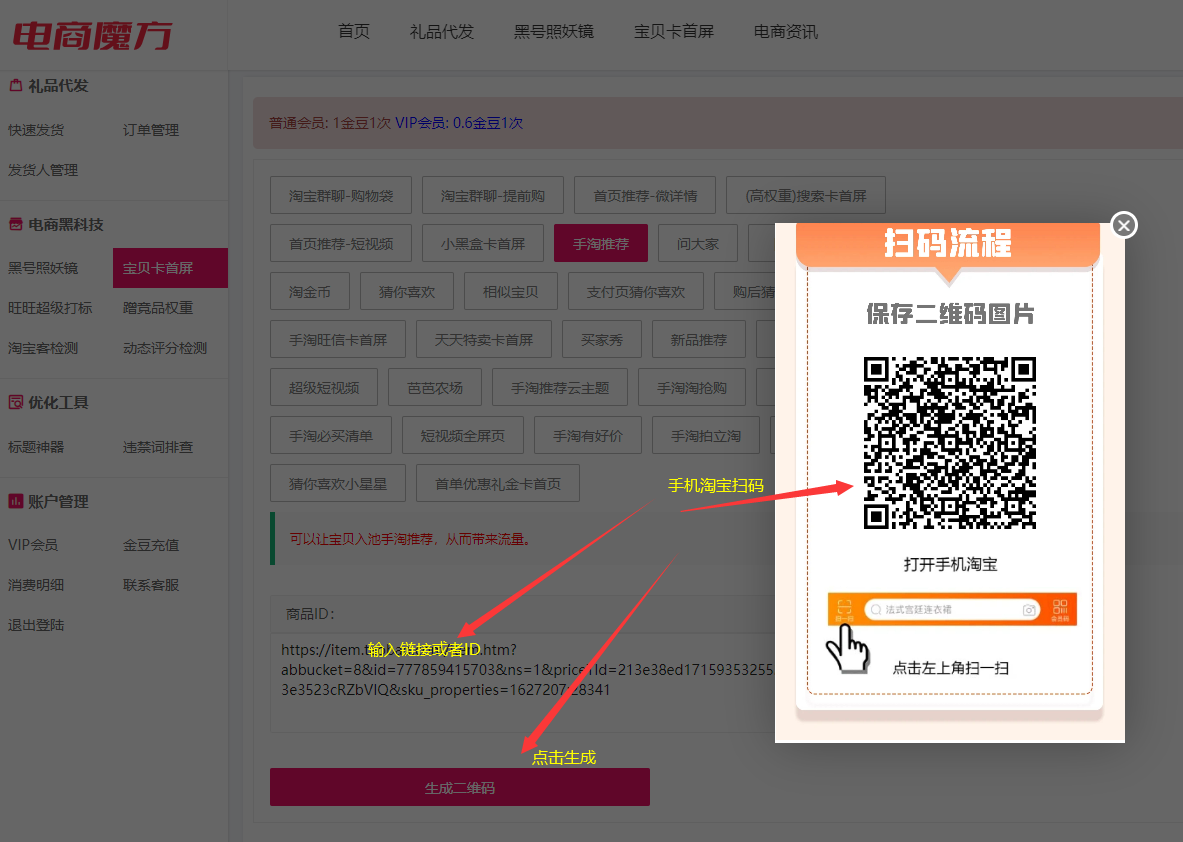The height and width of the screenshot is (842, 1183).
Task: Open 电商资讯 in the top navigation
Action: tap(785, 32)
